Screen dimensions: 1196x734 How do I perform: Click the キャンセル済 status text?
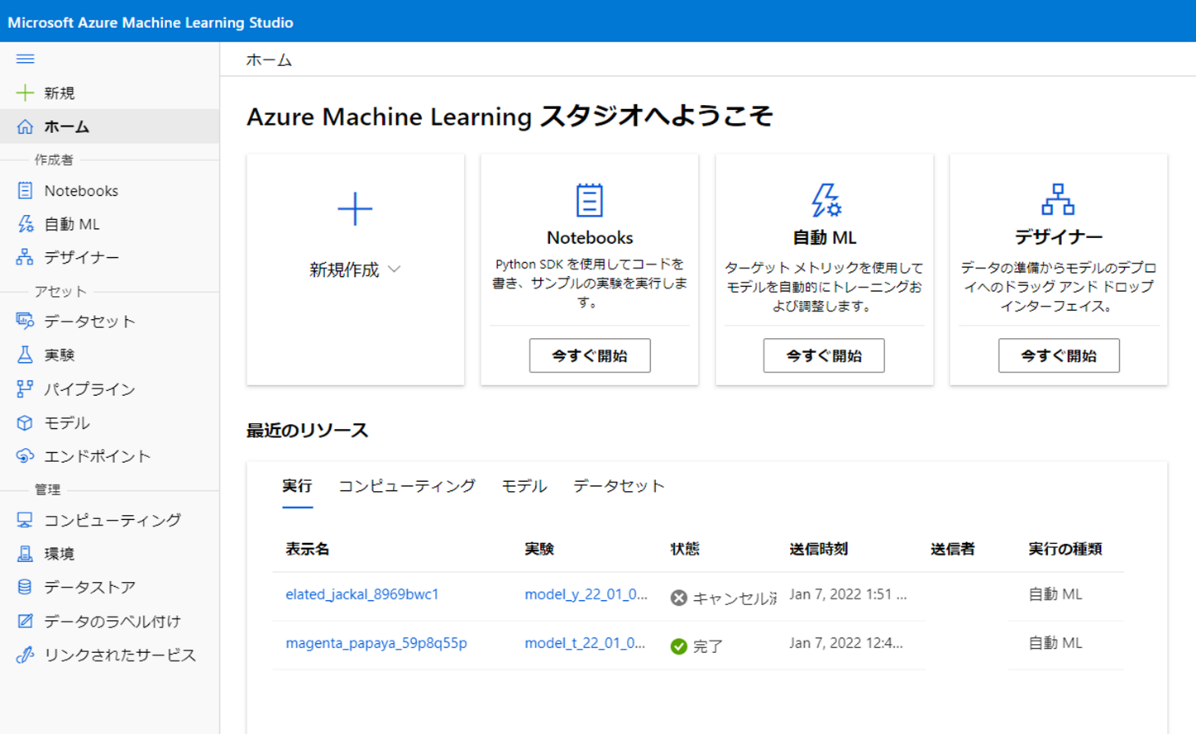click(735, 598)
